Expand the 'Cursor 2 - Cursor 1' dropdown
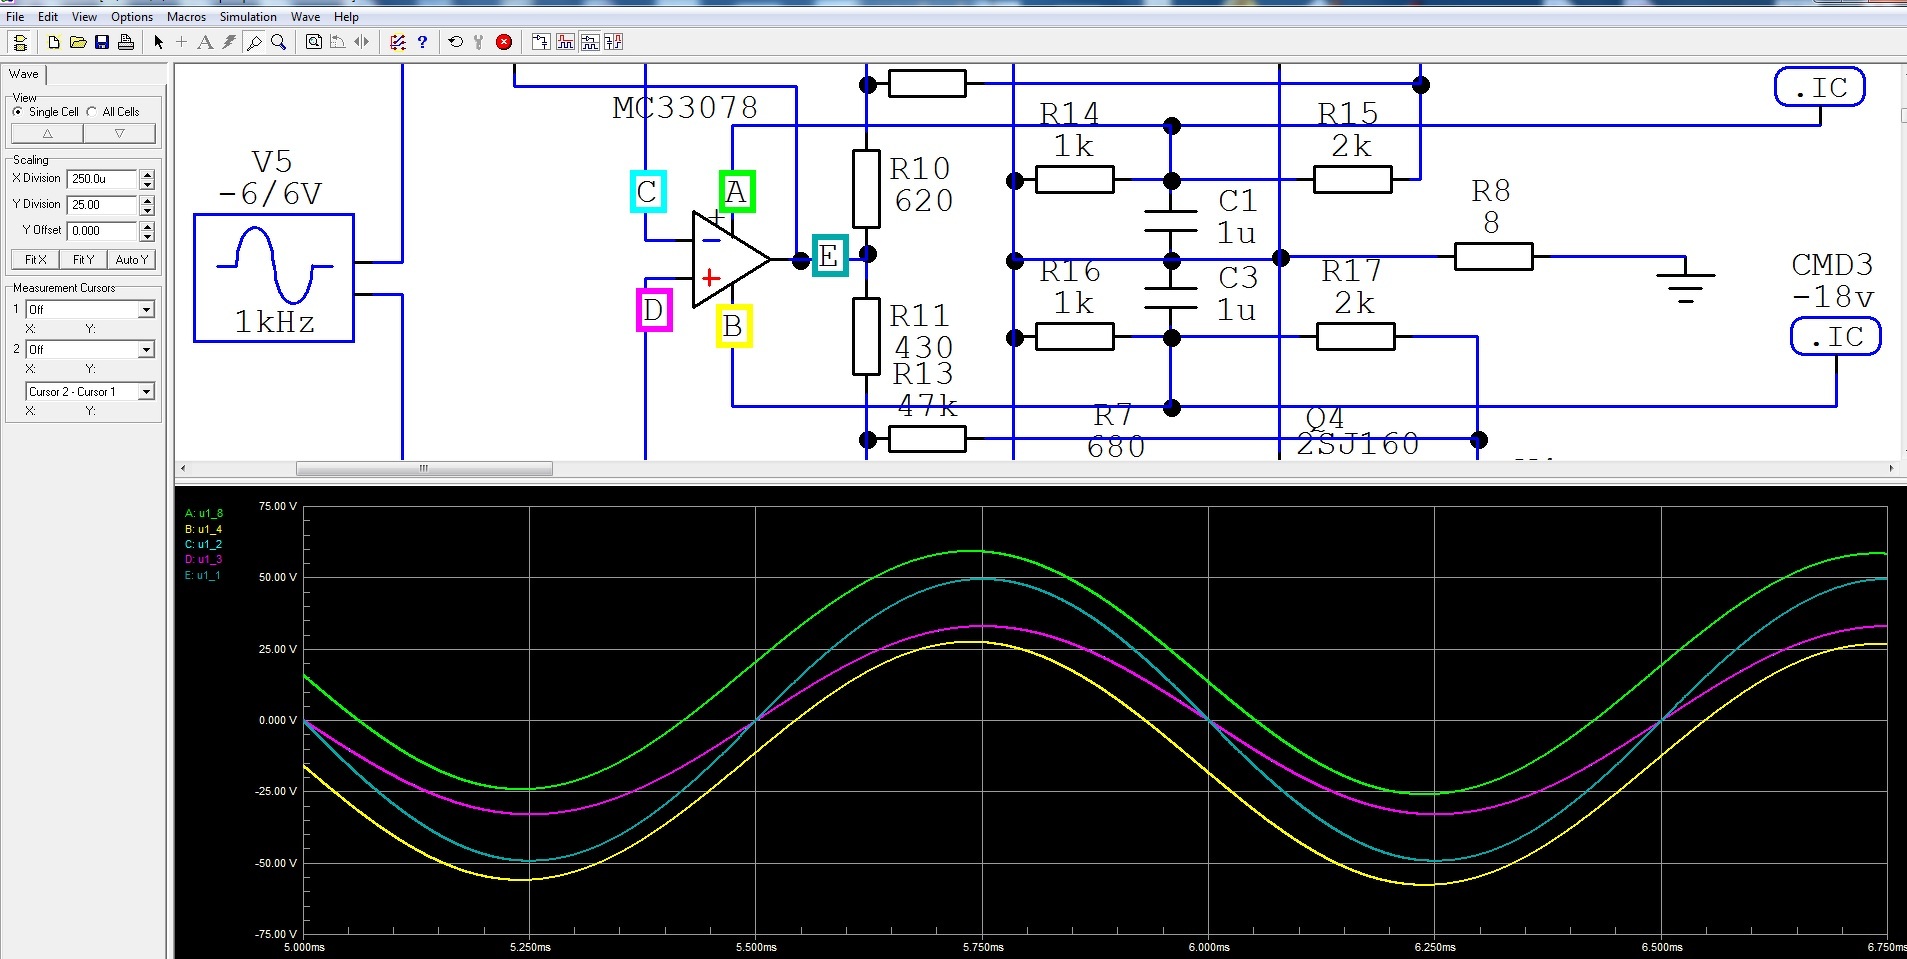This screenshot has height=959, width=1907. point(146,392)
